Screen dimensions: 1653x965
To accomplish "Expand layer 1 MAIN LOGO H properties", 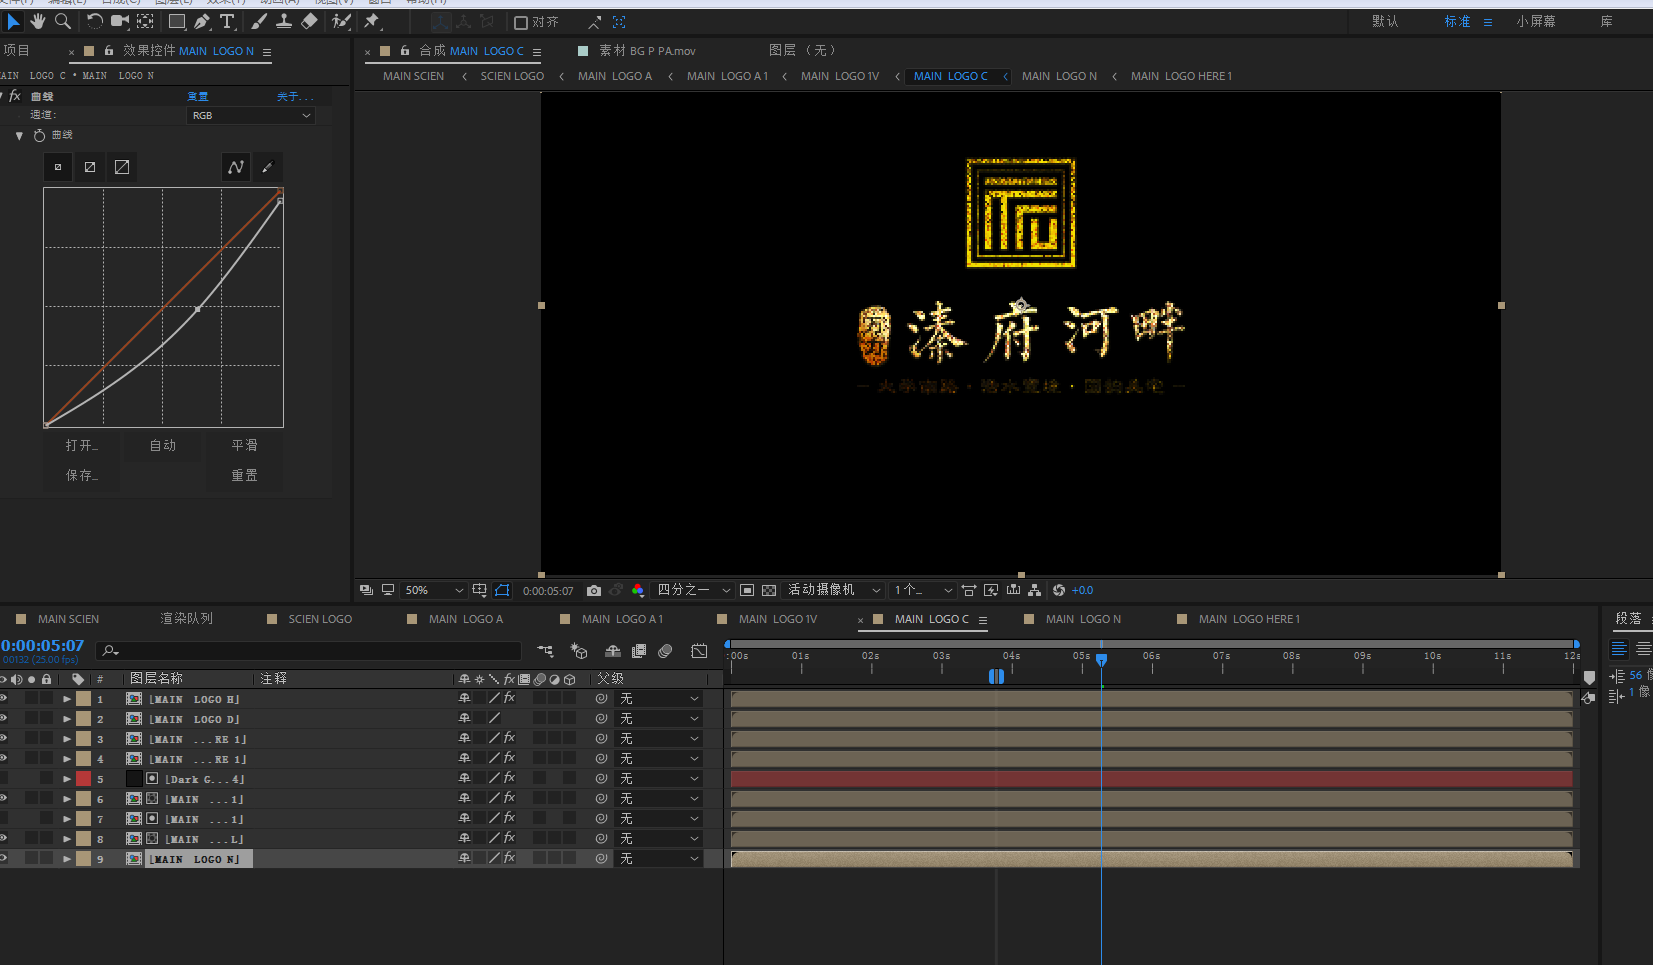I will 67,699.
